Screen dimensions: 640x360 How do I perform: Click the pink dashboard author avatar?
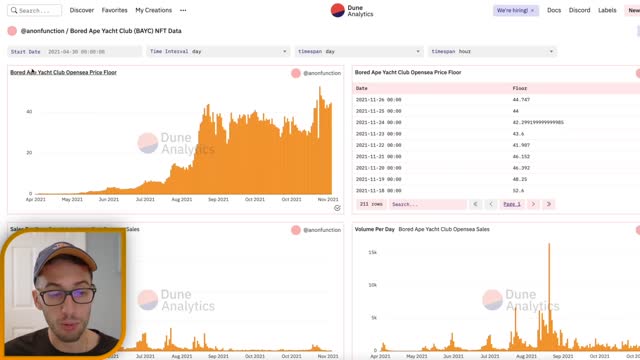12,31
